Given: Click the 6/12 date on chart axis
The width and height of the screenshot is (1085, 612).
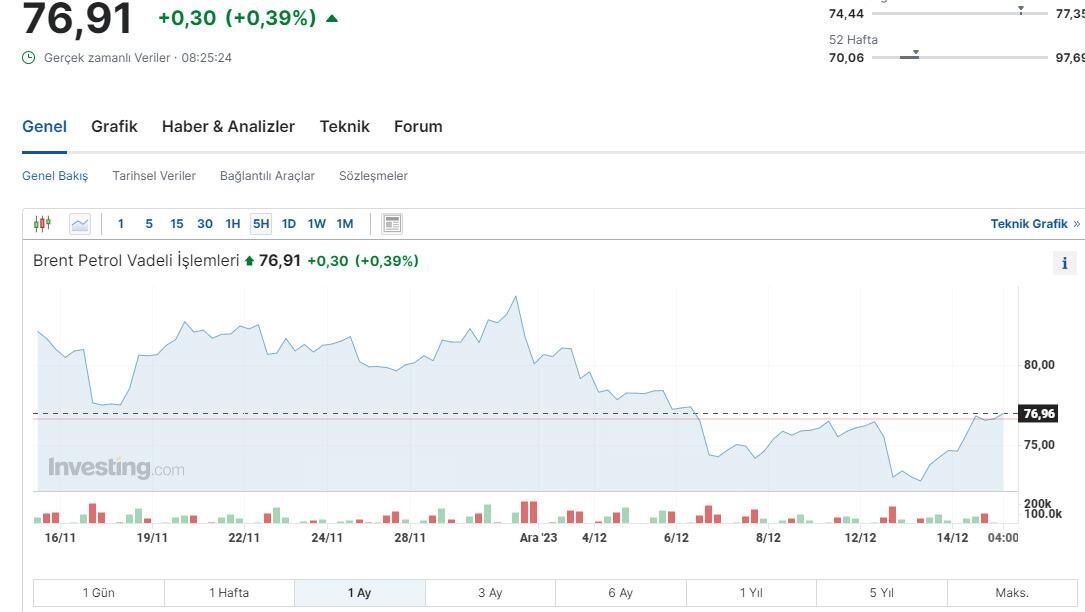Looking at the screenshot, I should tap(676, 538).
